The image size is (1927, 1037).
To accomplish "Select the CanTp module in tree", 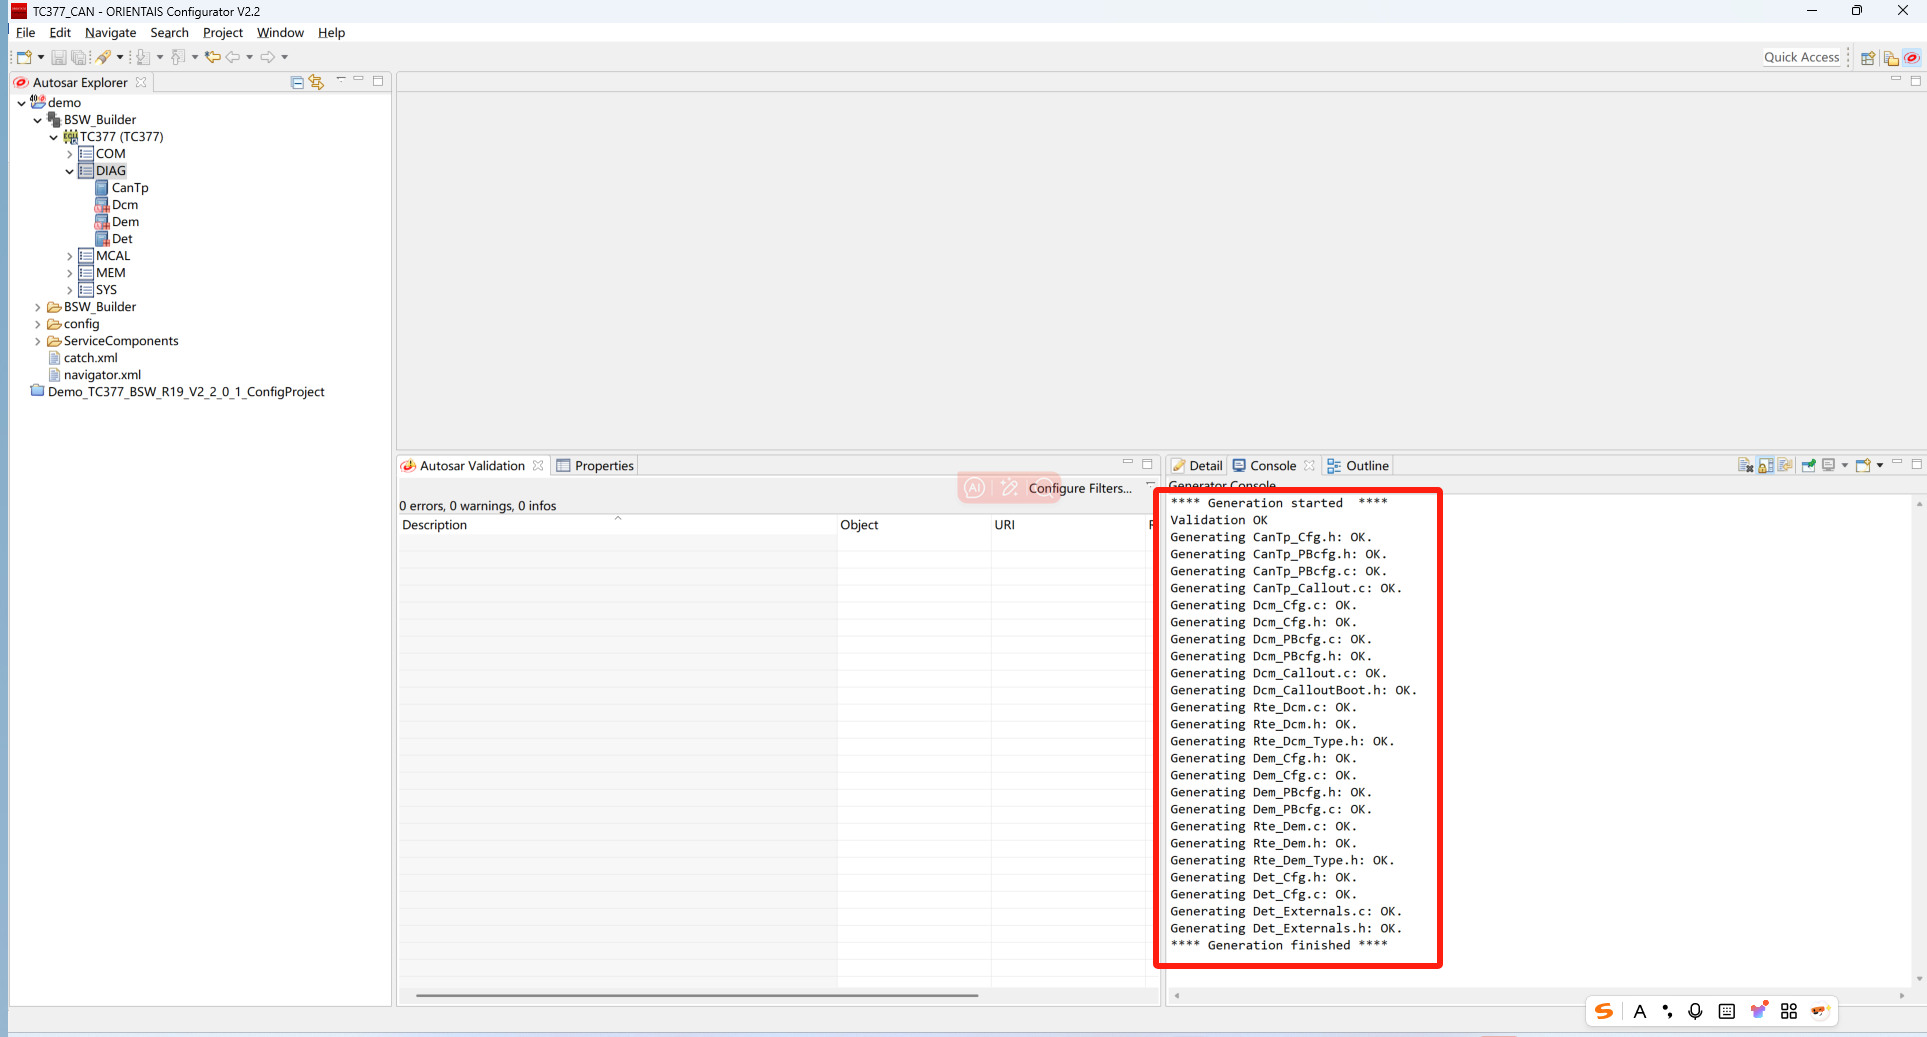I will (x=129, y=188).
